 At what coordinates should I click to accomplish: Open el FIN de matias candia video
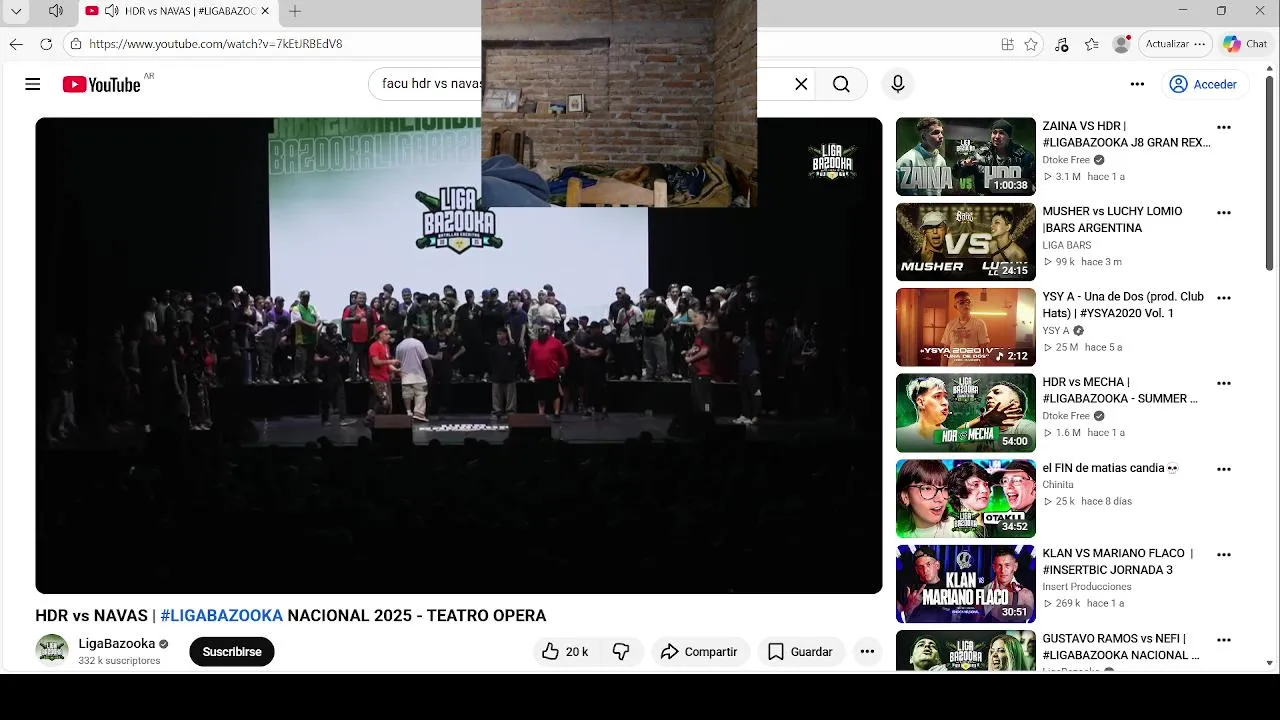1111,468
